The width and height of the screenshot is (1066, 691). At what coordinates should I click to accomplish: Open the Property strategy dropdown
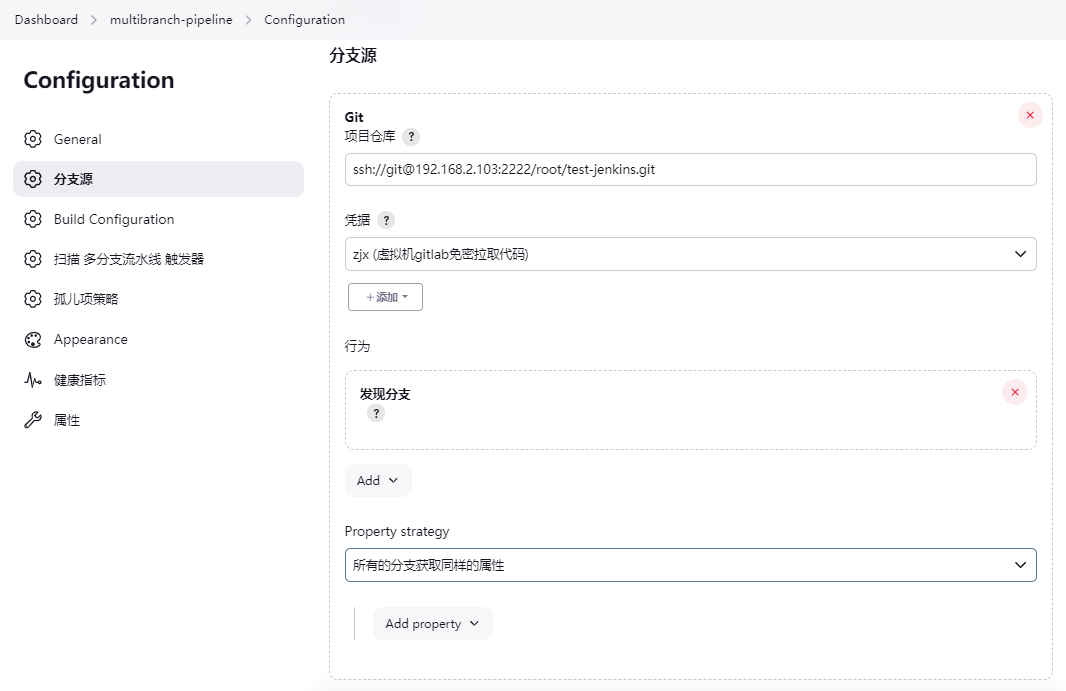point(690,565)
